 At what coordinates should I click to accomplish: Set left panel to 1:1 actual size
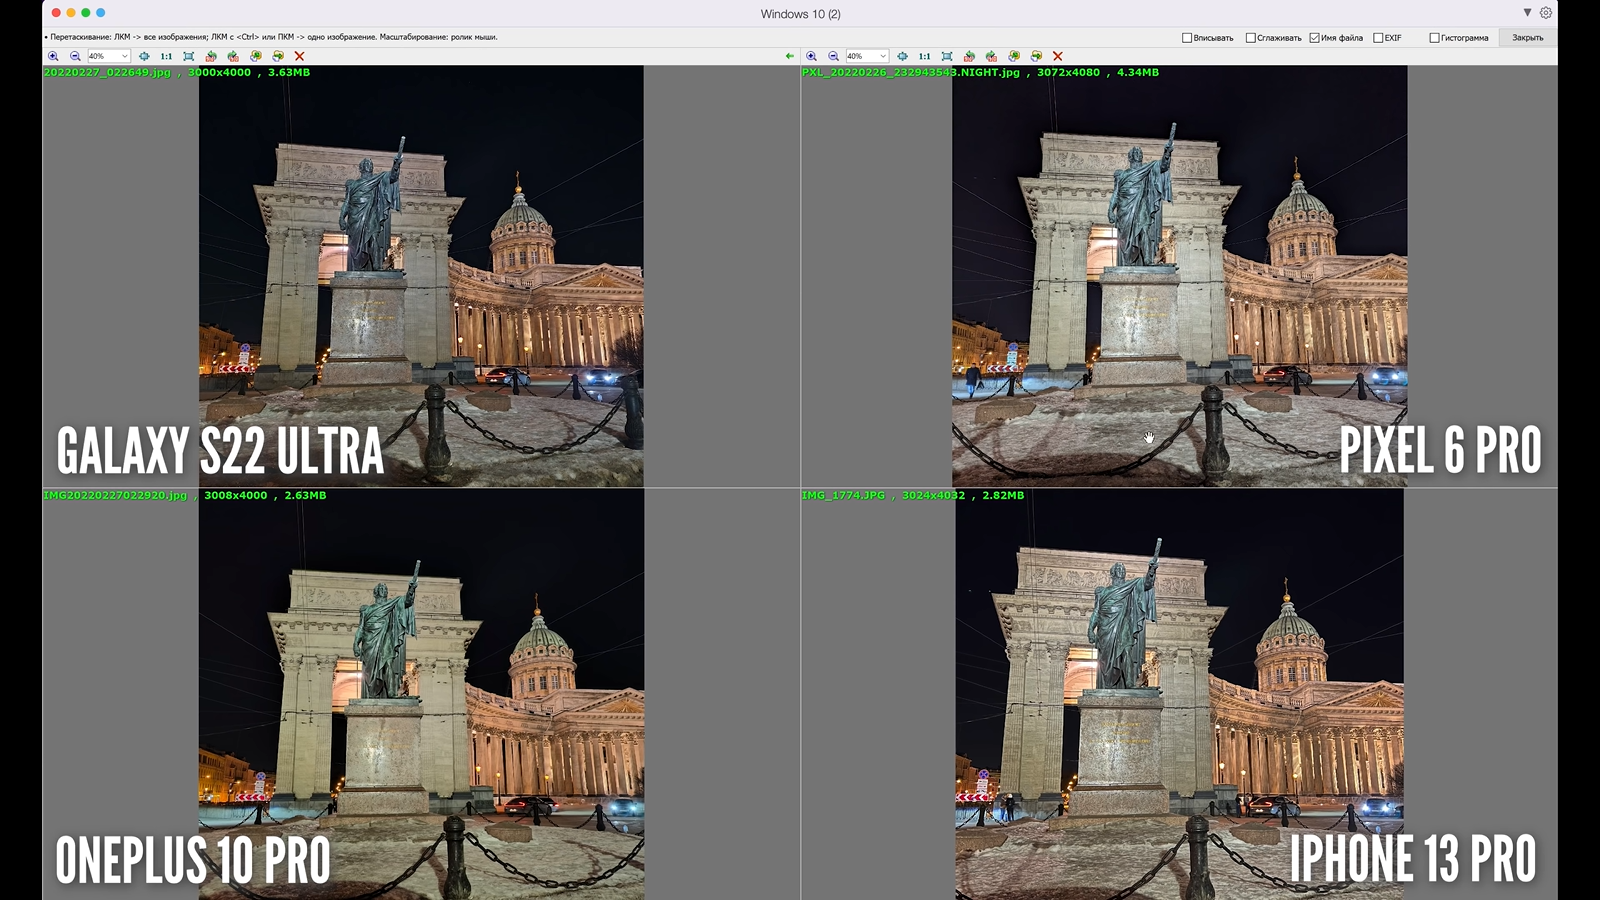[166, 56]
